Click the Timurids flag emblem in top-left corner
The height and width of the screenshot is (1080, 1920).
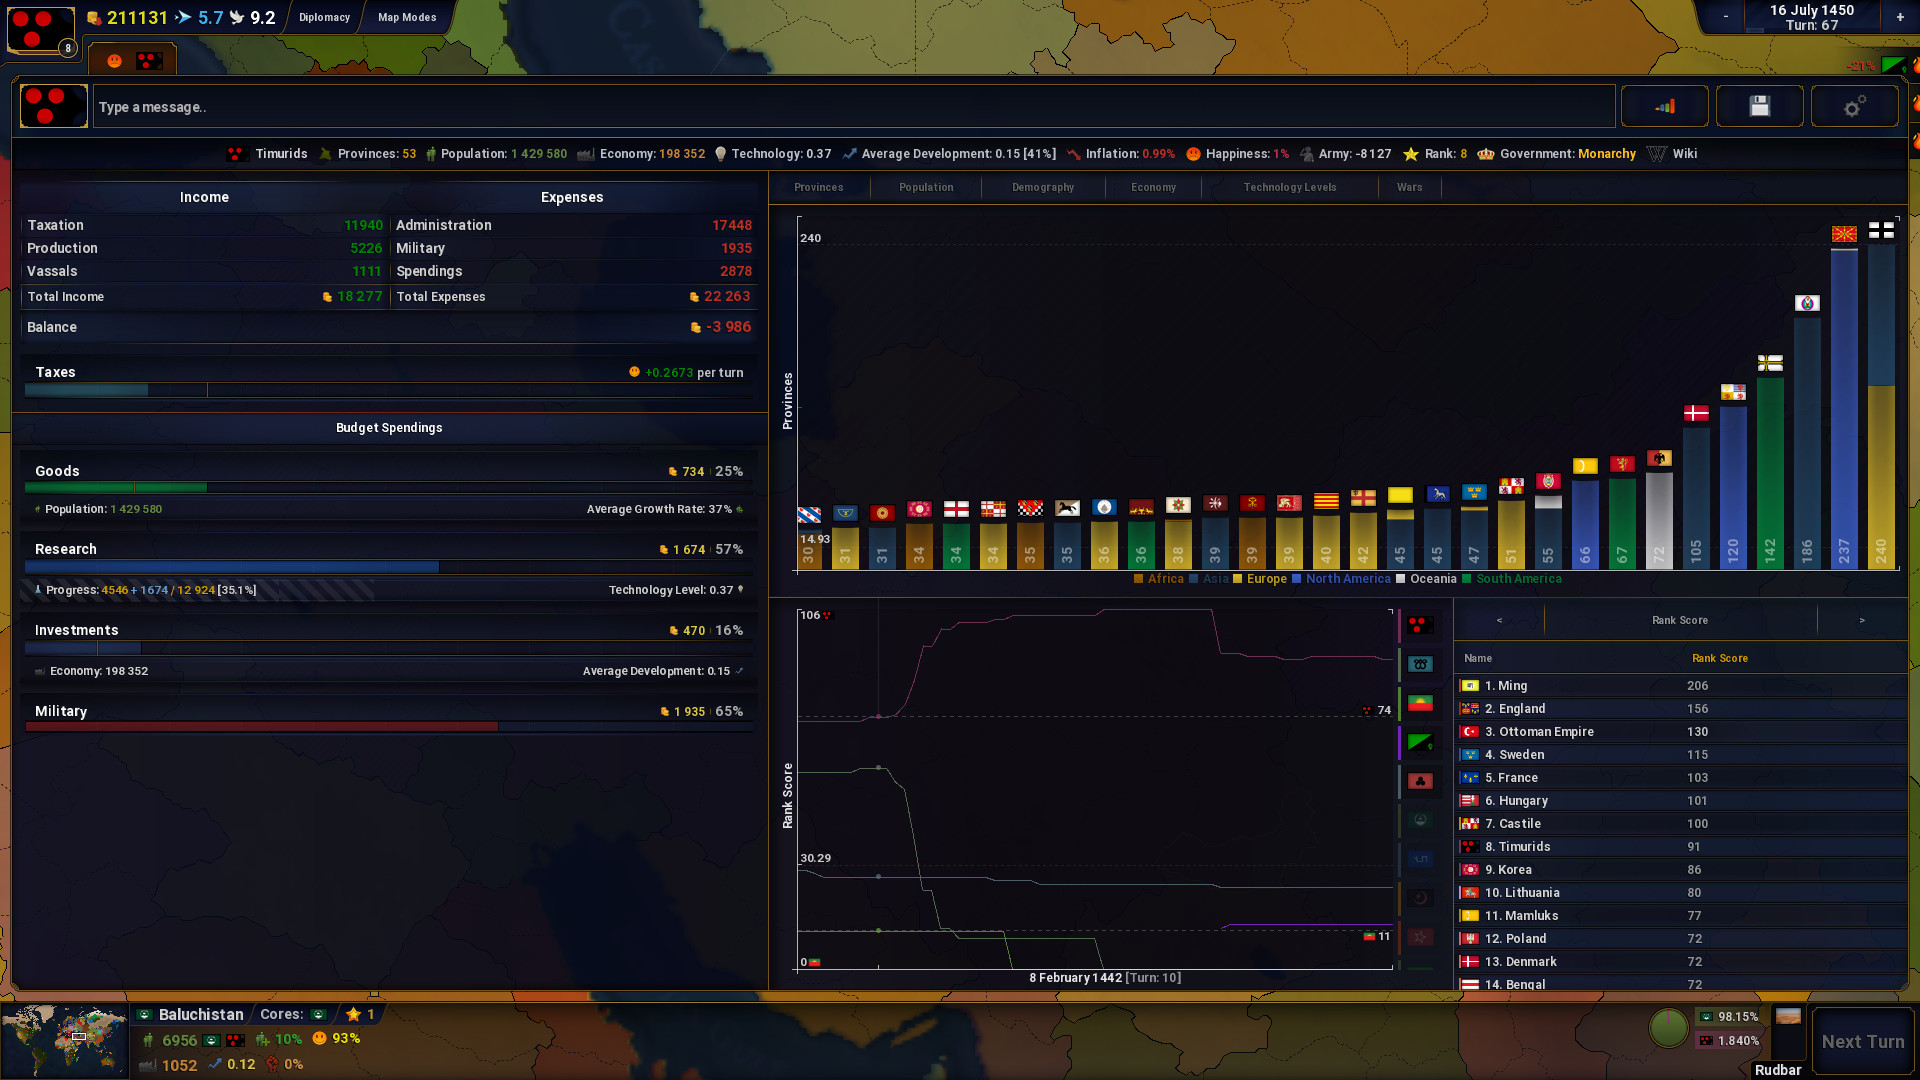click(x=41, y=28)
